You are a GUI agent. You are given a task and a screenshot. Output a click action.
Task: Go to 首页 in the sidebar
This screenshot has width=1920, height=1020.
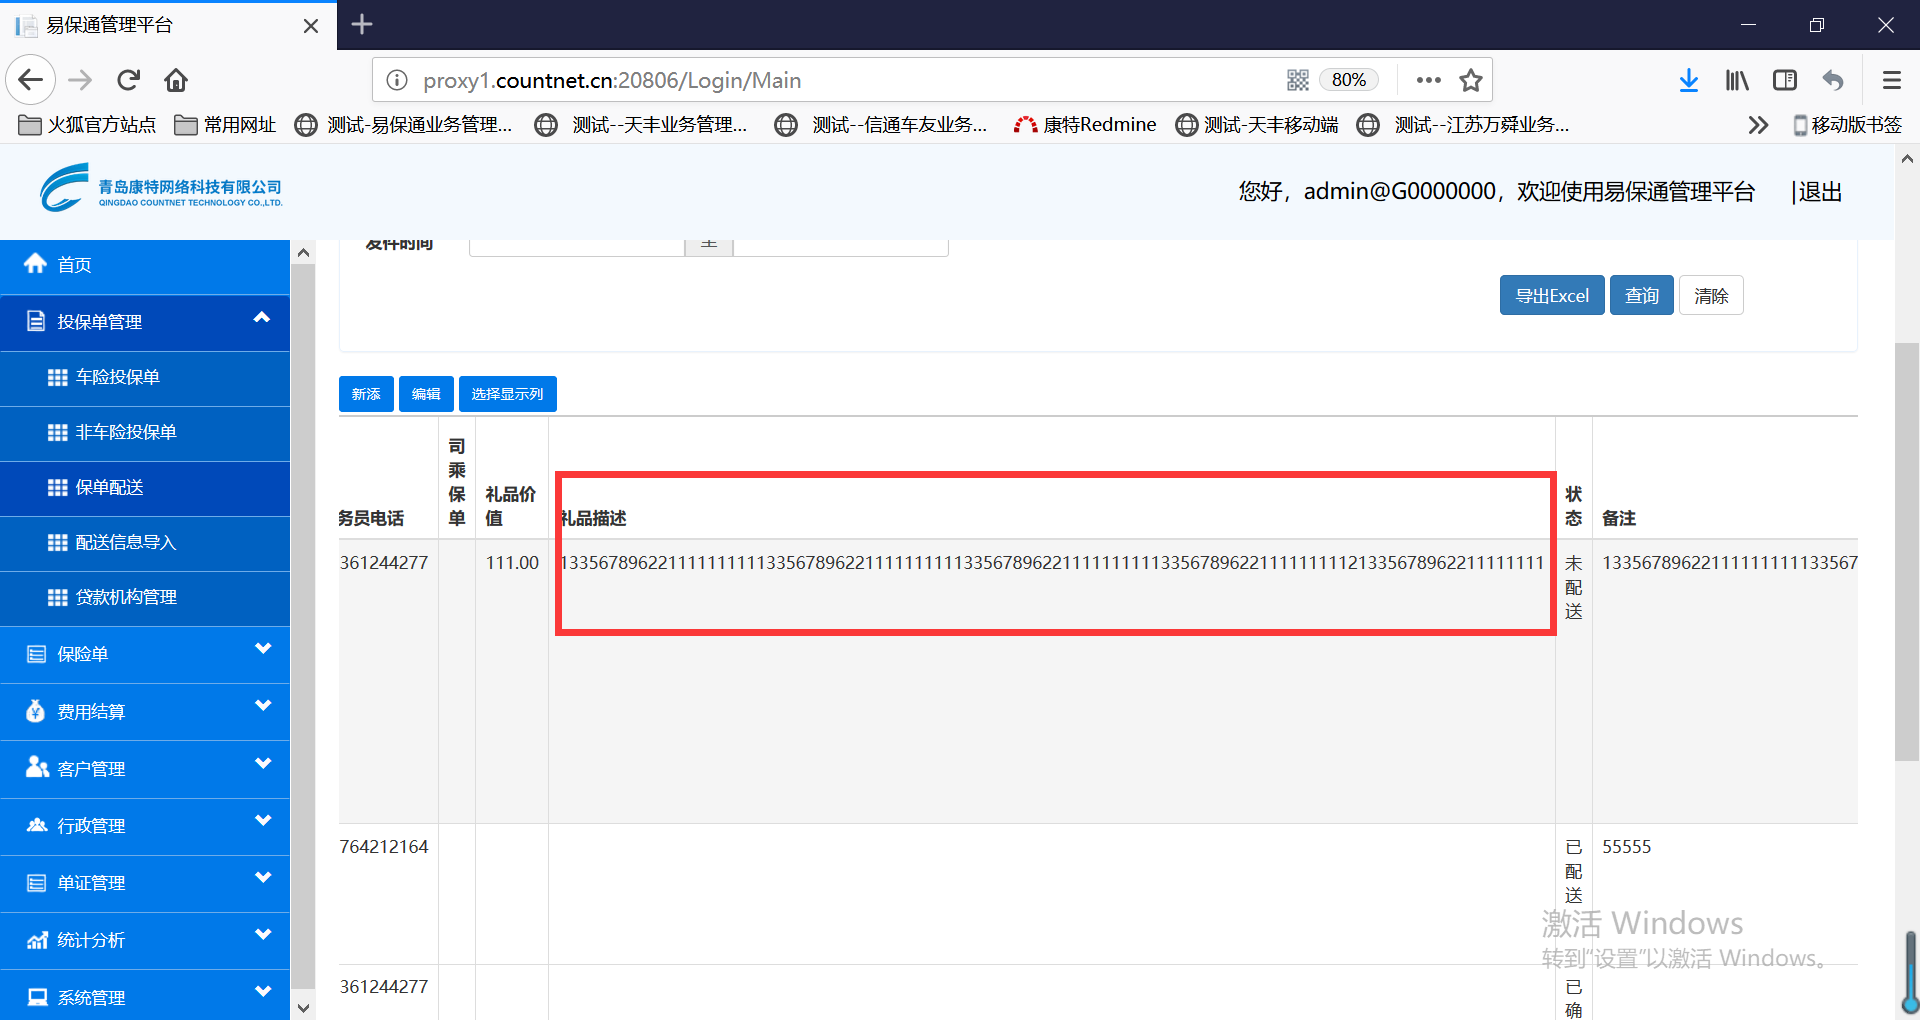tap(145, 265)
